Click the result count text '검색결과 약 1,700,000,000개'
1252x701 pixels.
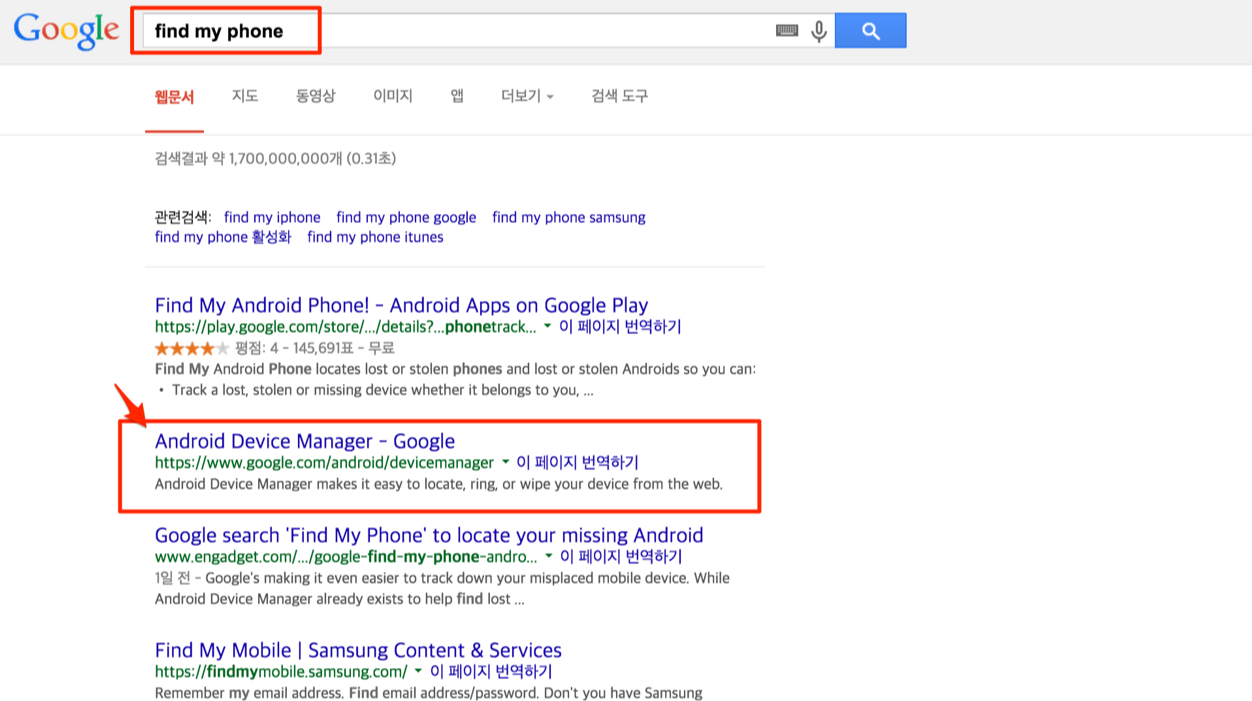coord(249,158)
